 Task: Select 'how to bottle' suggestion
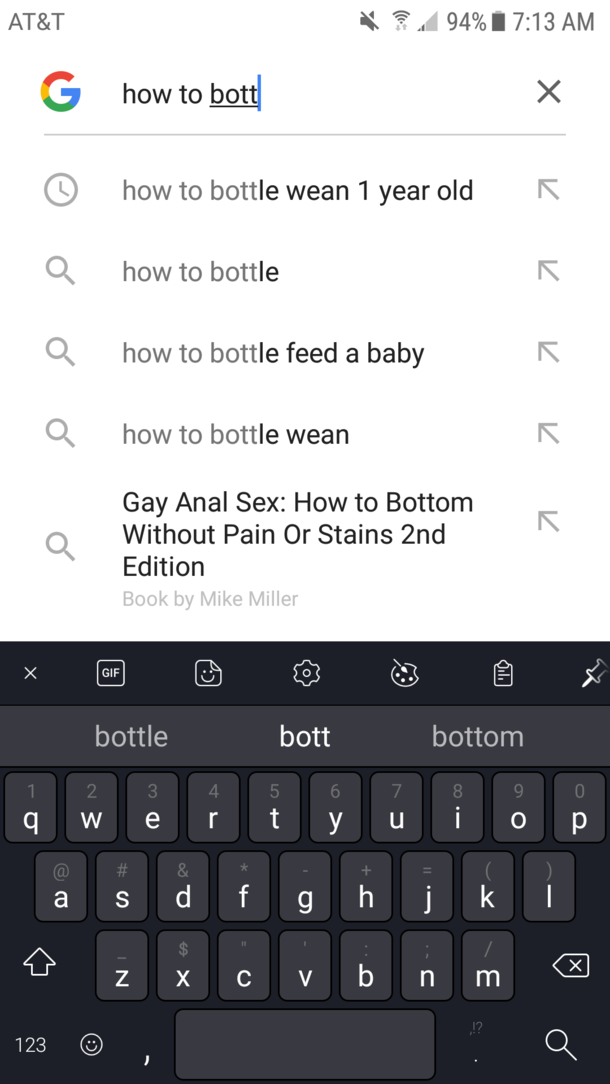point(200,272)
